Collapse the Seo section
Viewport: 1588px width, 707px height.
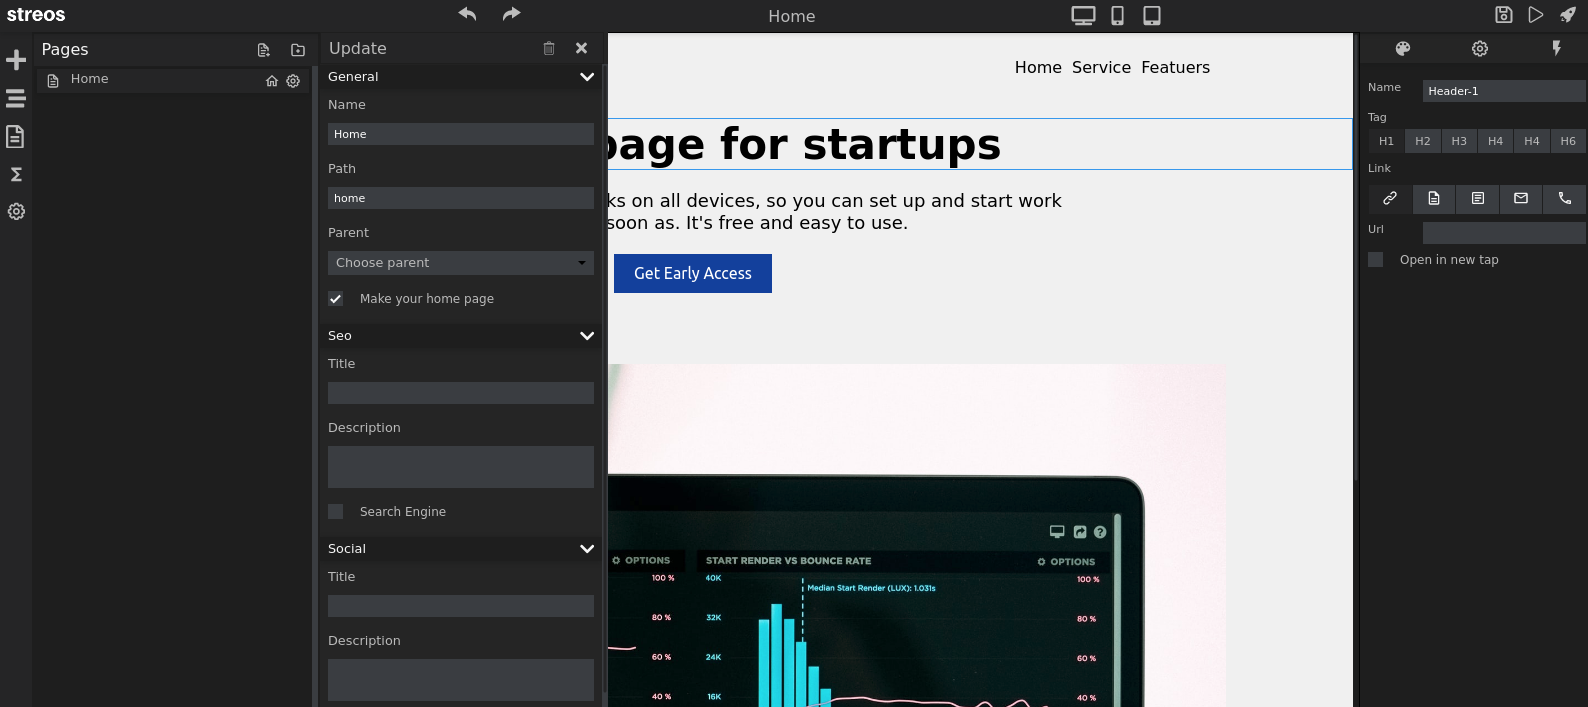pyautogui.click(x=587, y=336)
